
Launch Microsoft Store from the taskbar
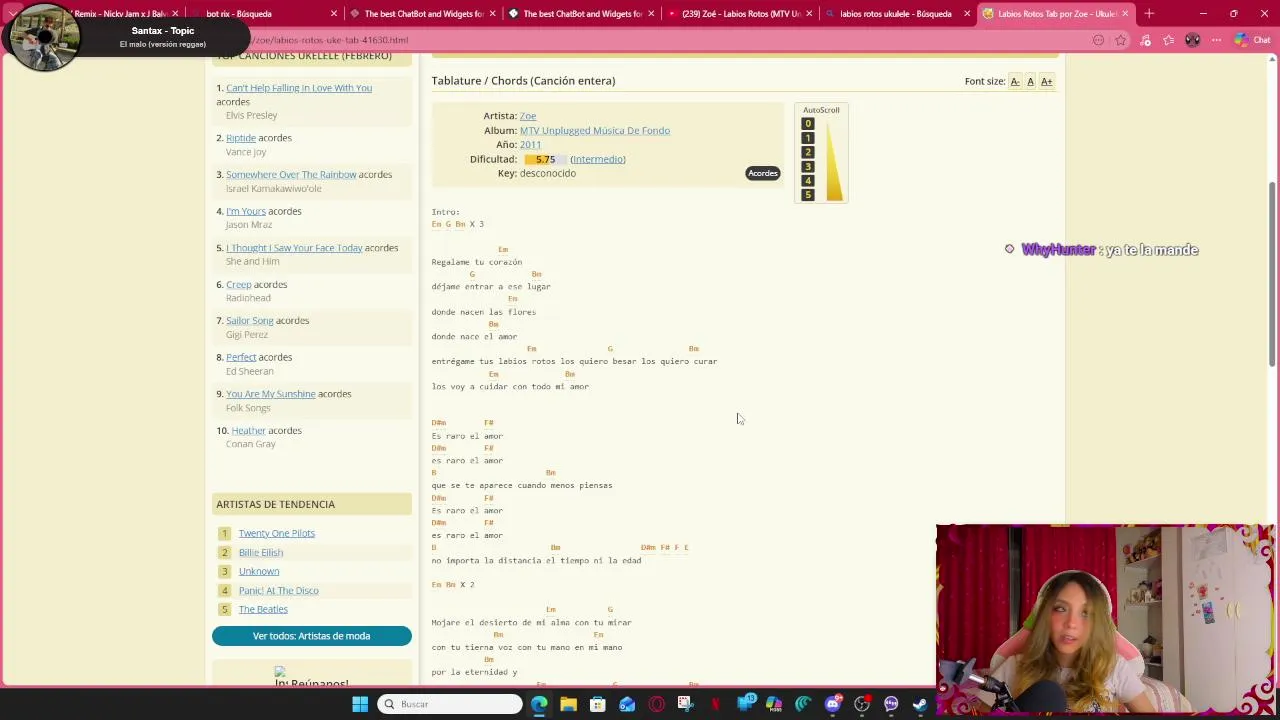[x=598, y=704]
